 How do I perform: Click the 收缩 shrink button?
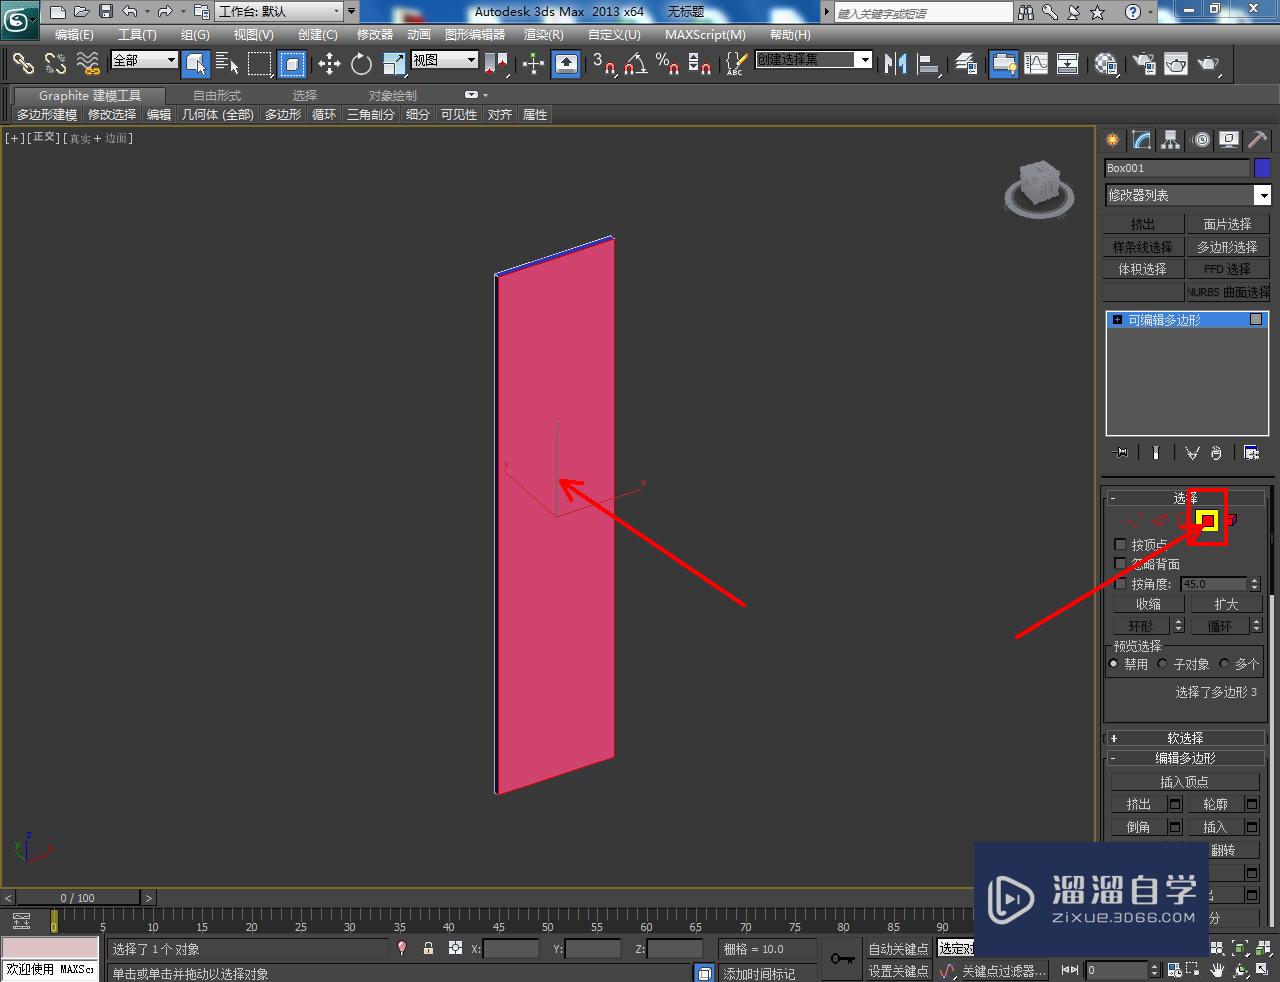(x=1148, y=604)
